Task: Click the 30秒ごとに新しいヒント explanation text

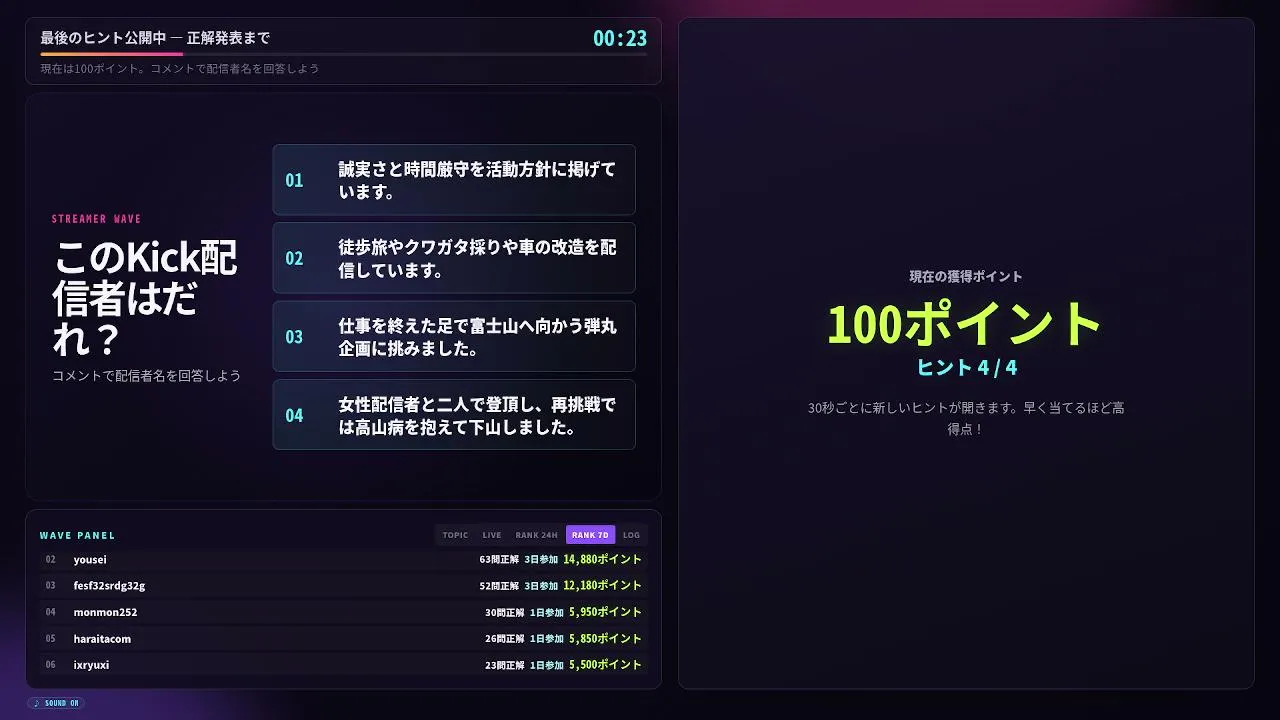Action: (966, 418)
